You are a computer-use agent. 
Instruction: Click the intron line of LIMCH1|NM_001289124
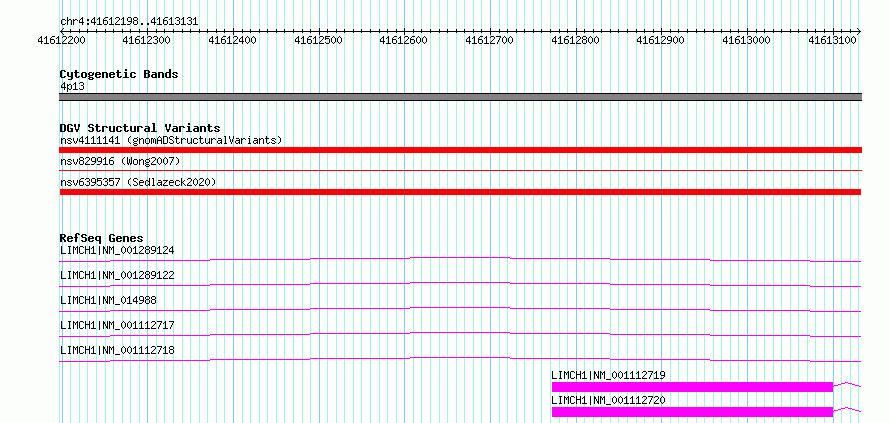click(460, 259)
